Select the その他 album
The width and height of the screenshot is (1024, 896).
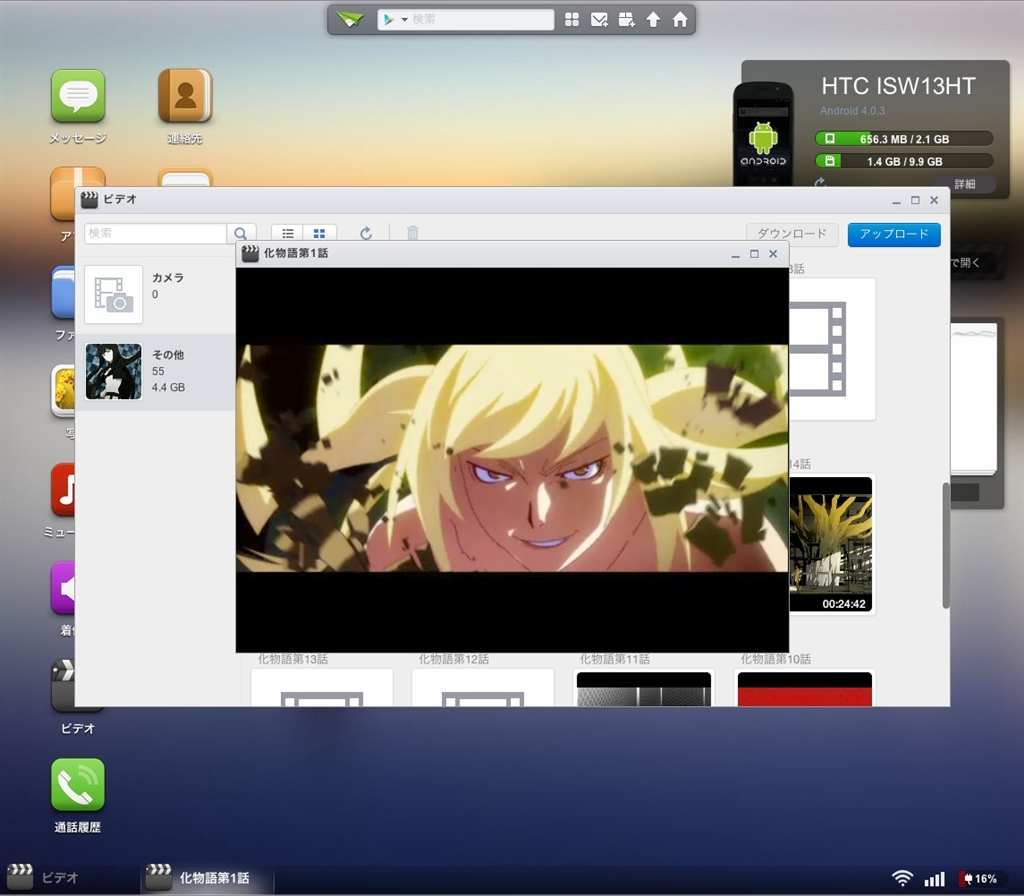[x=155, y=372]
